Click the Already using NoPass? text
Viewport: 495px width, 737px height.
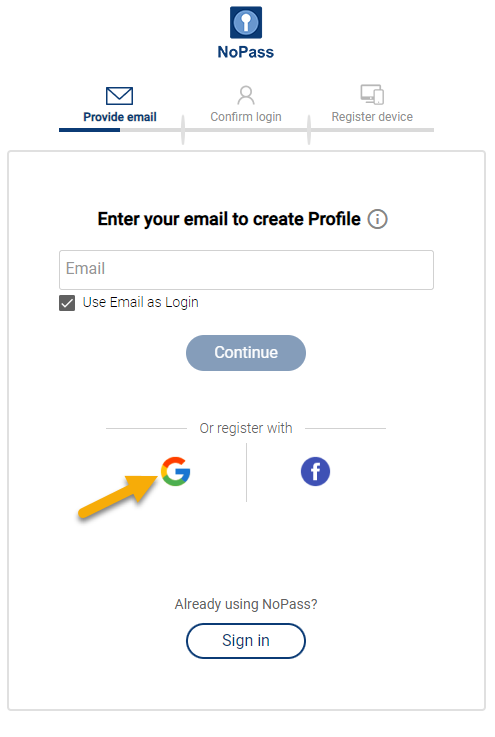tap(246, 604)
